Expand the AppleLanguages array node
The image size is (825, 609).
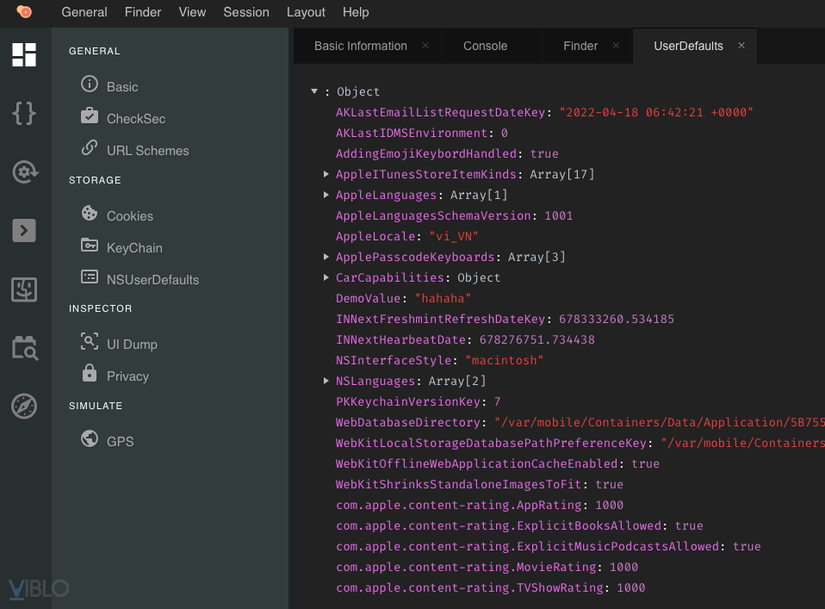tap(327, 195)
